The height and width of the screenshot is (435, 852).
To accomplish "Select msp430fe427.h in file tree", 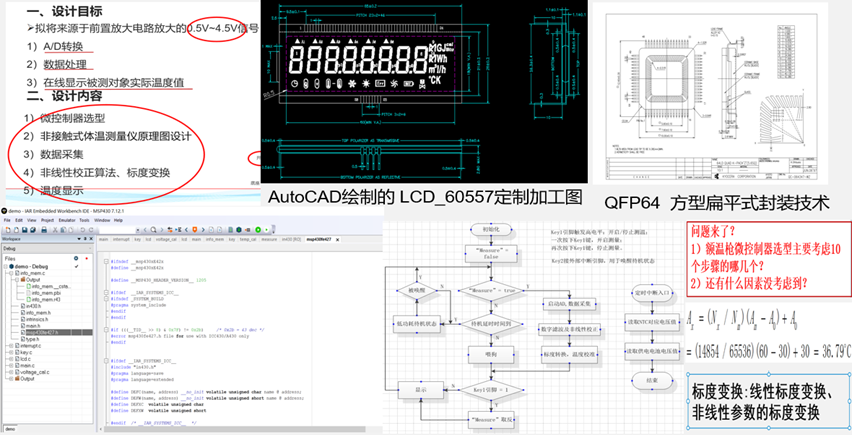I will tap(38, 331).
